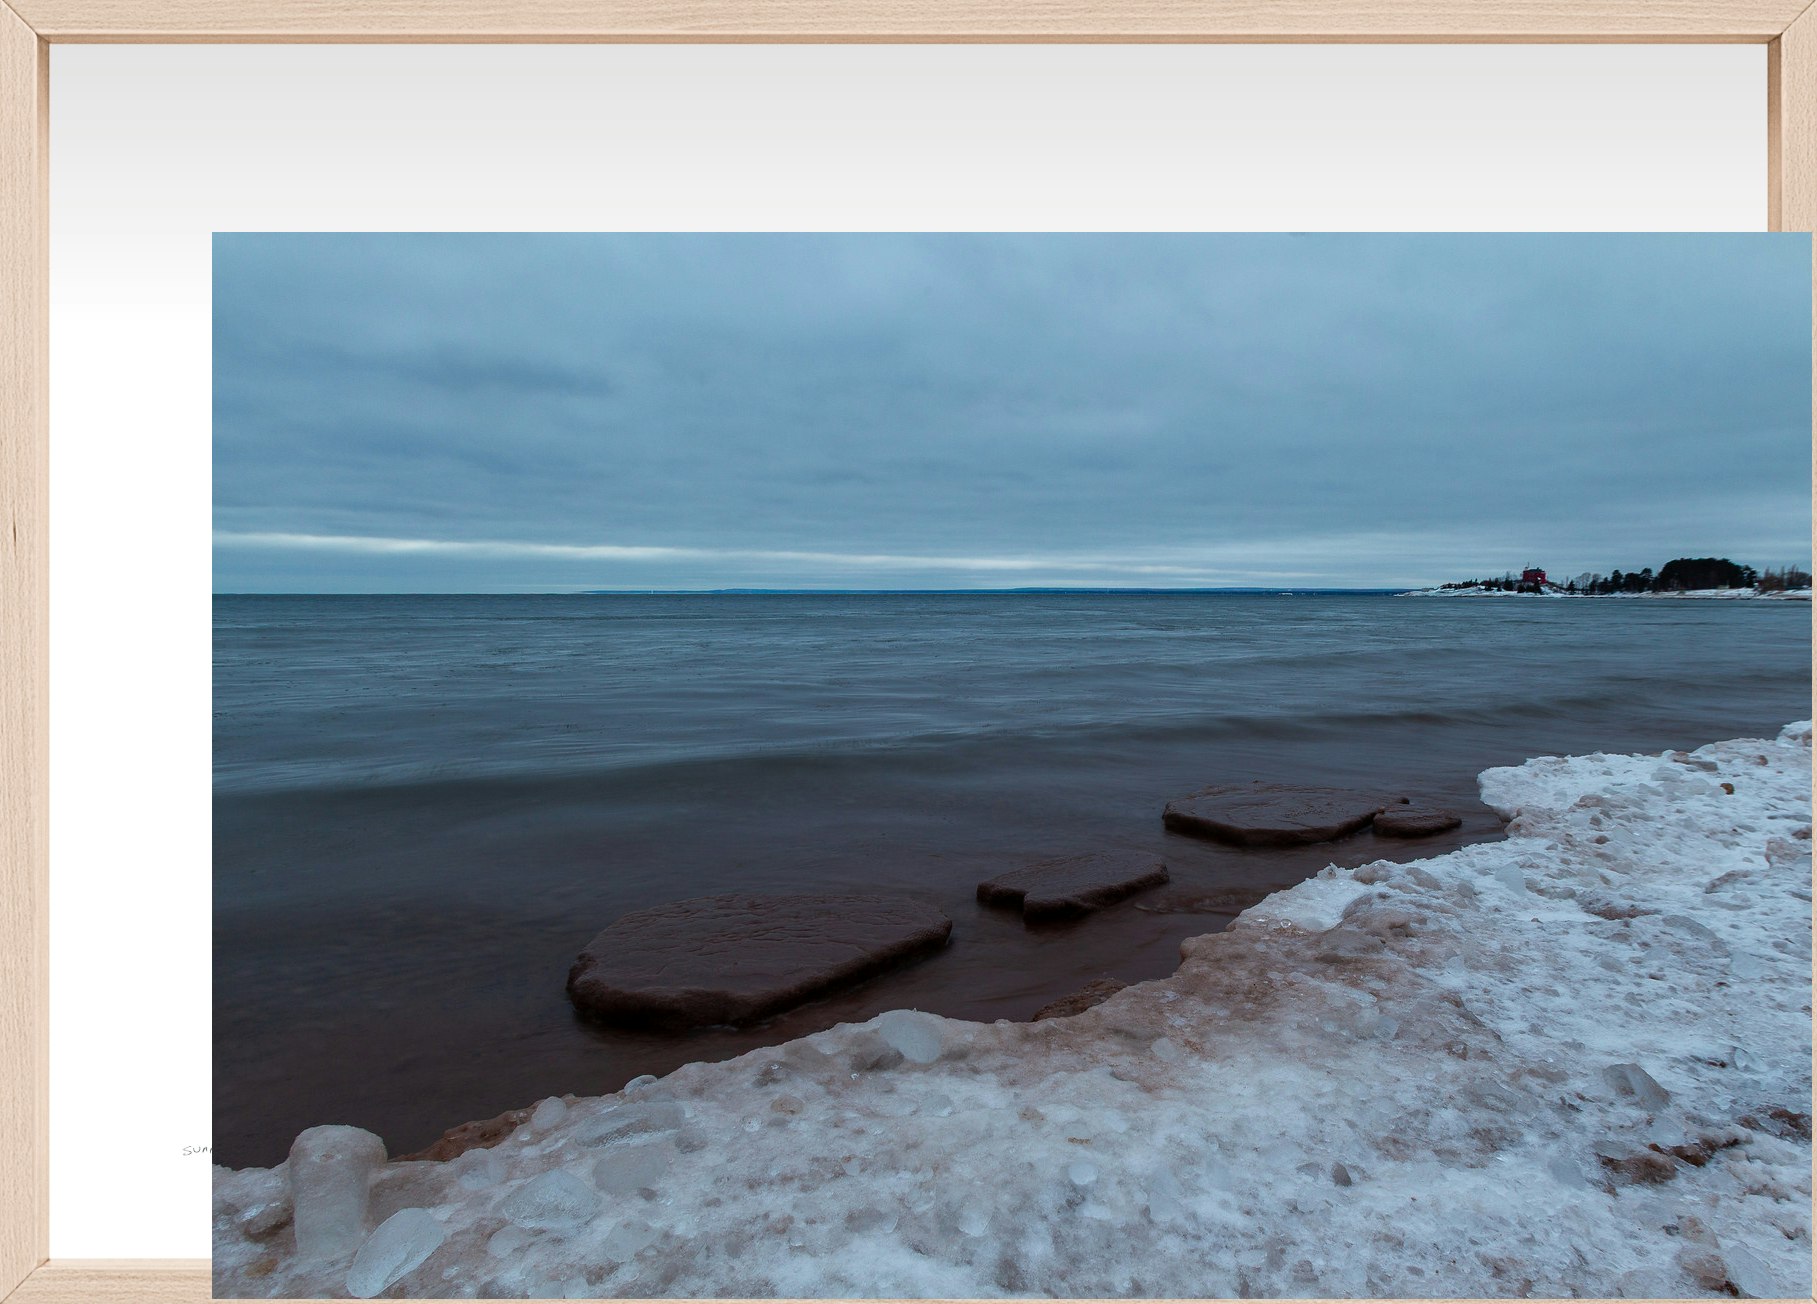Viewport: 1817px width, 1304px height.
Task: Click the top-right corner of the wooden frame
Action: [x=1795, y=20]
